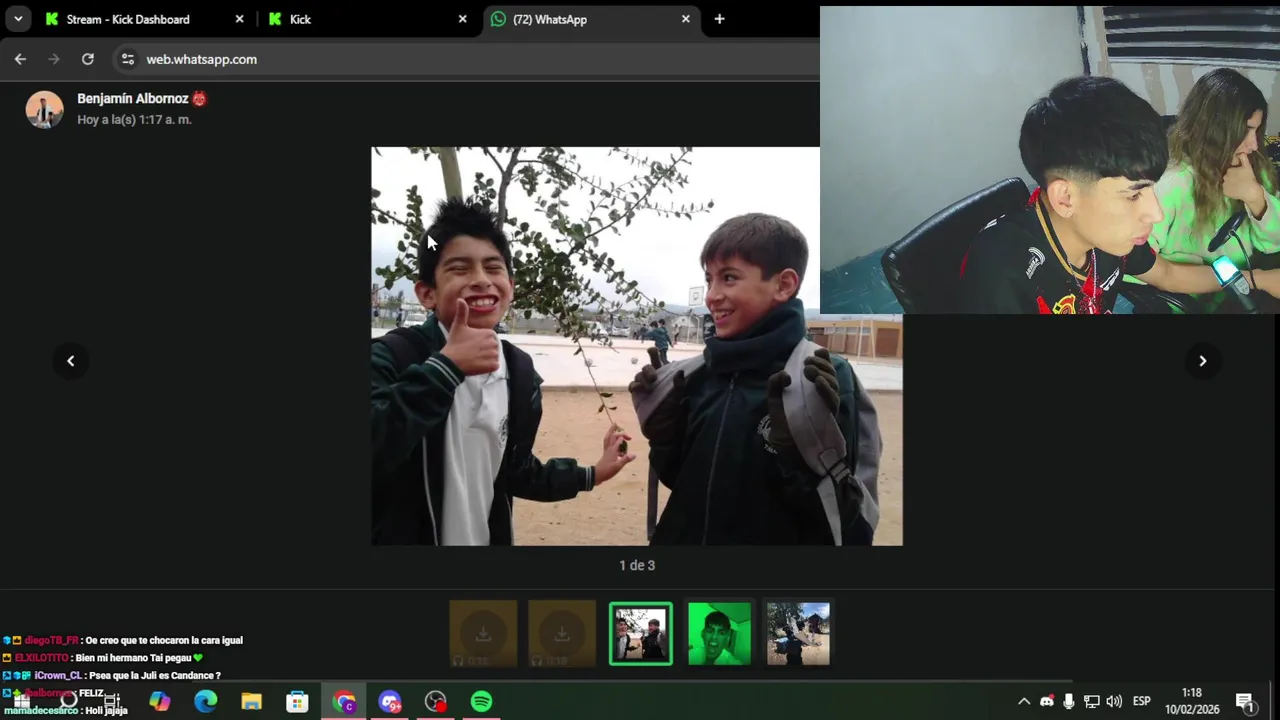This screenshot has width=1280, height=720.
Task: Click the main photo of two boys
Action: (x=636, y=346)
